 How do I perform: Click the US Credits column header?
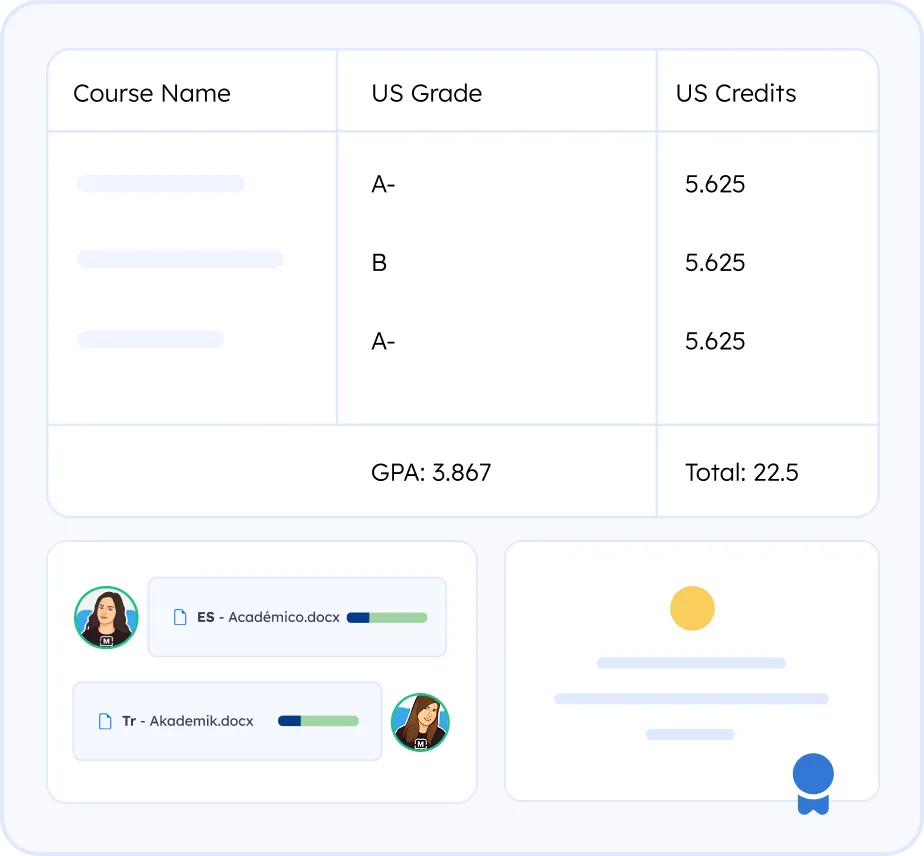click(736, 94)
